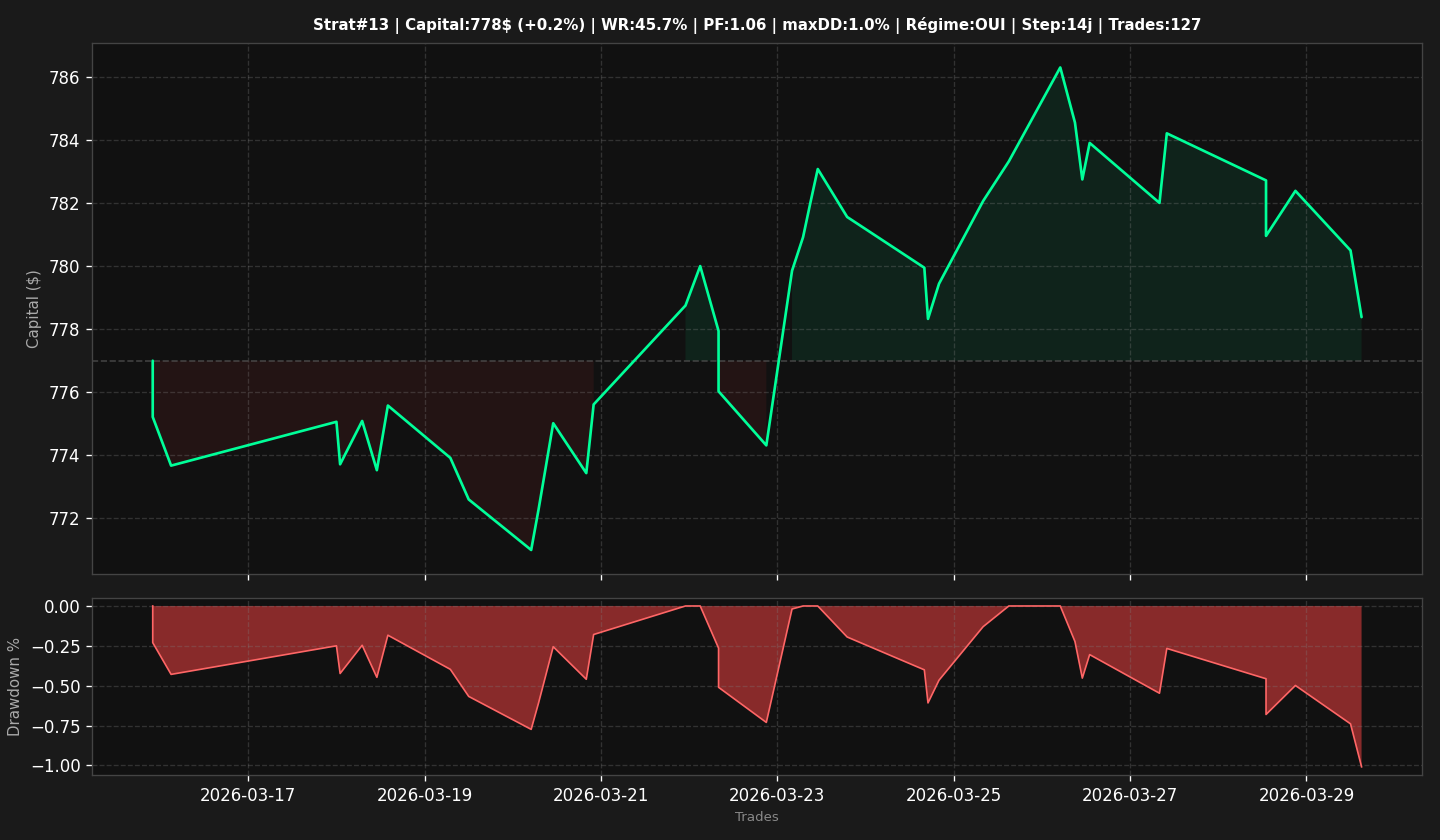This screenshot has height=840, width=1440.
Task: Click the 2026-03-17 date label
Action: pos(248,795)
